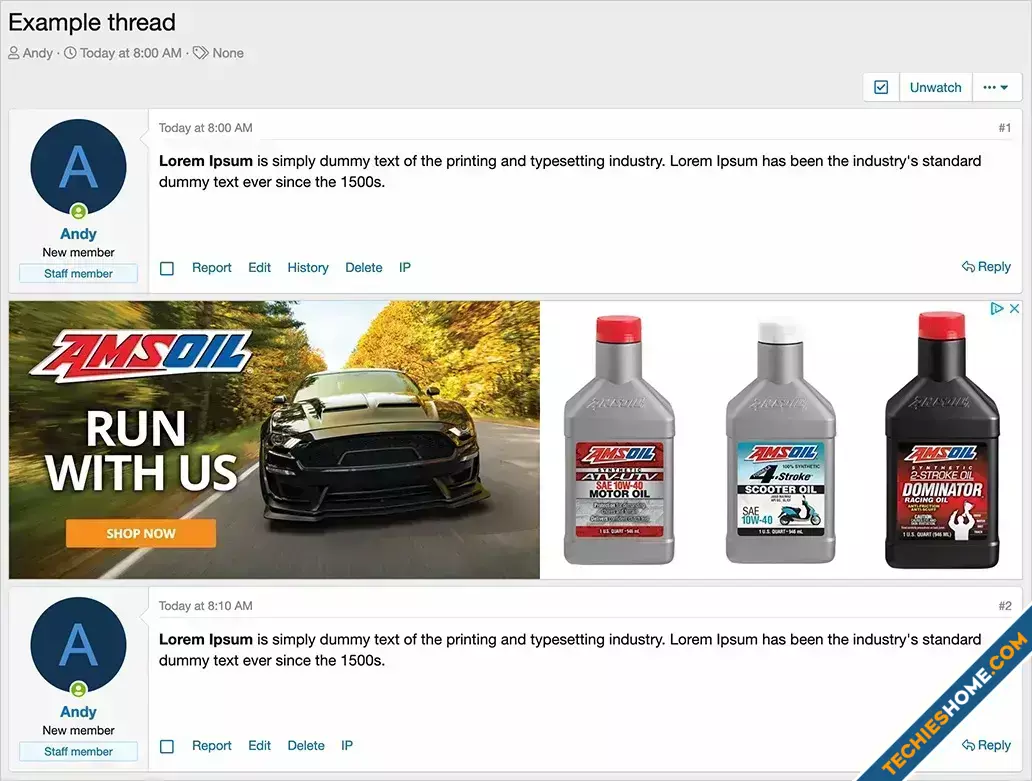Open History for post #1
Image resolution: width=1032 pixels, height=781 pixels.
pyautogui.click(x=308, y=268)
